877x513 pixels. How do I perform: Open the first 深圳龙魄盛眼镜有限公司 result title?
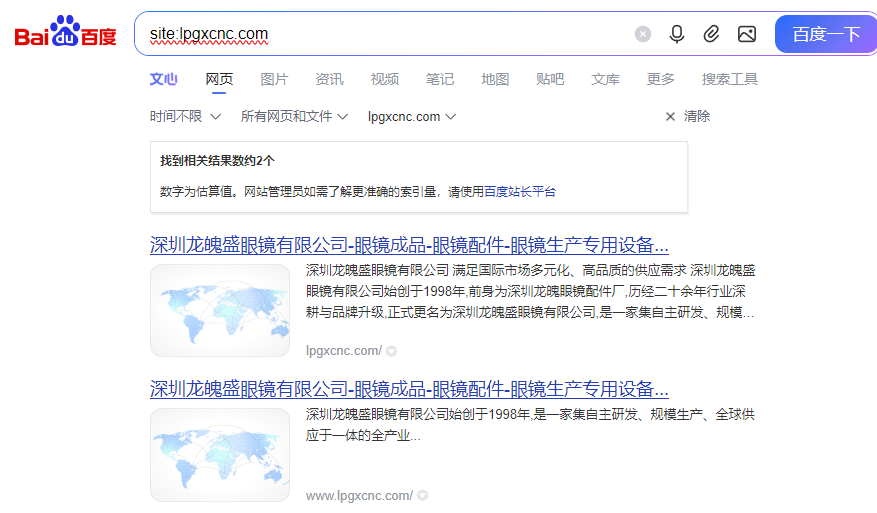coord(409,245)
